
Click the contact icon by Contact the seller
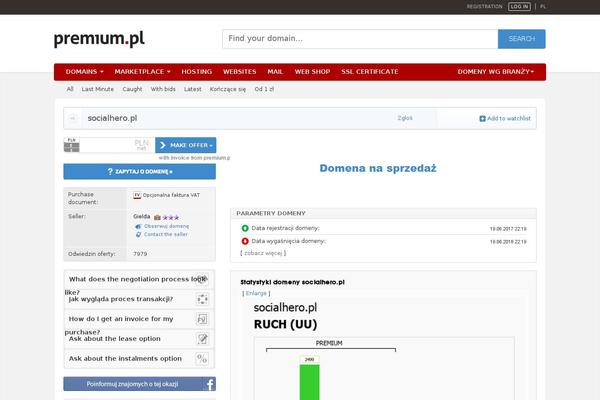(x=138, y=235)
